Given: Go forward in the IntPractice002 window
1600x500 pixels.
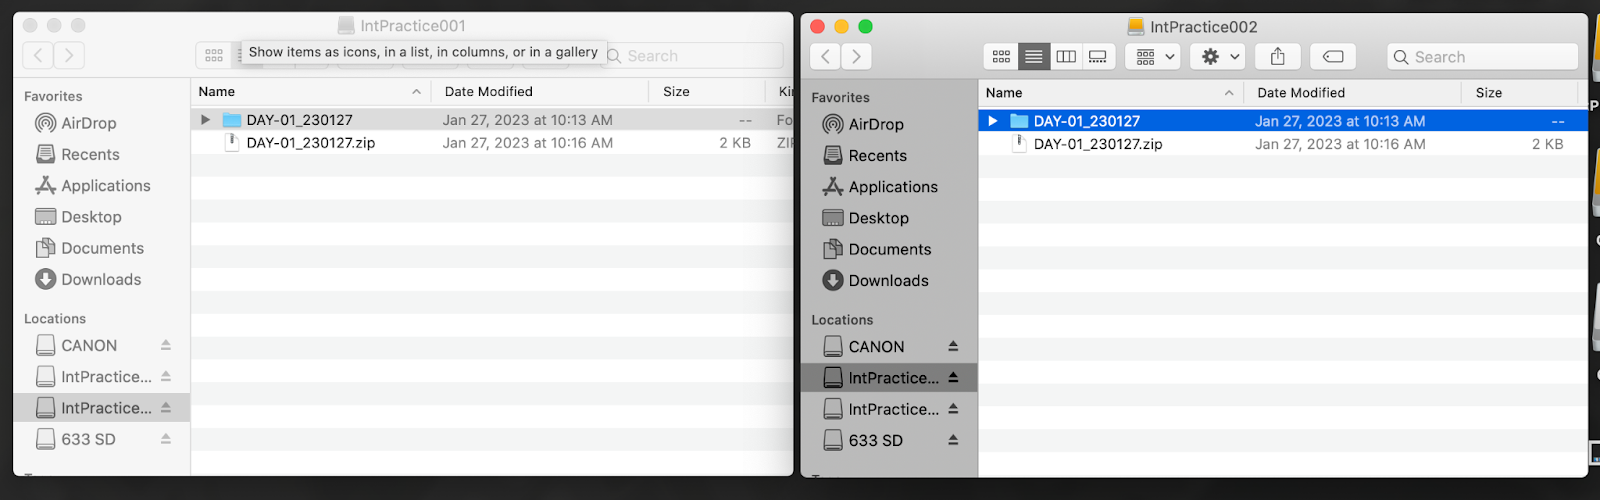Looking at the screenshot, I should coord(856,57).
